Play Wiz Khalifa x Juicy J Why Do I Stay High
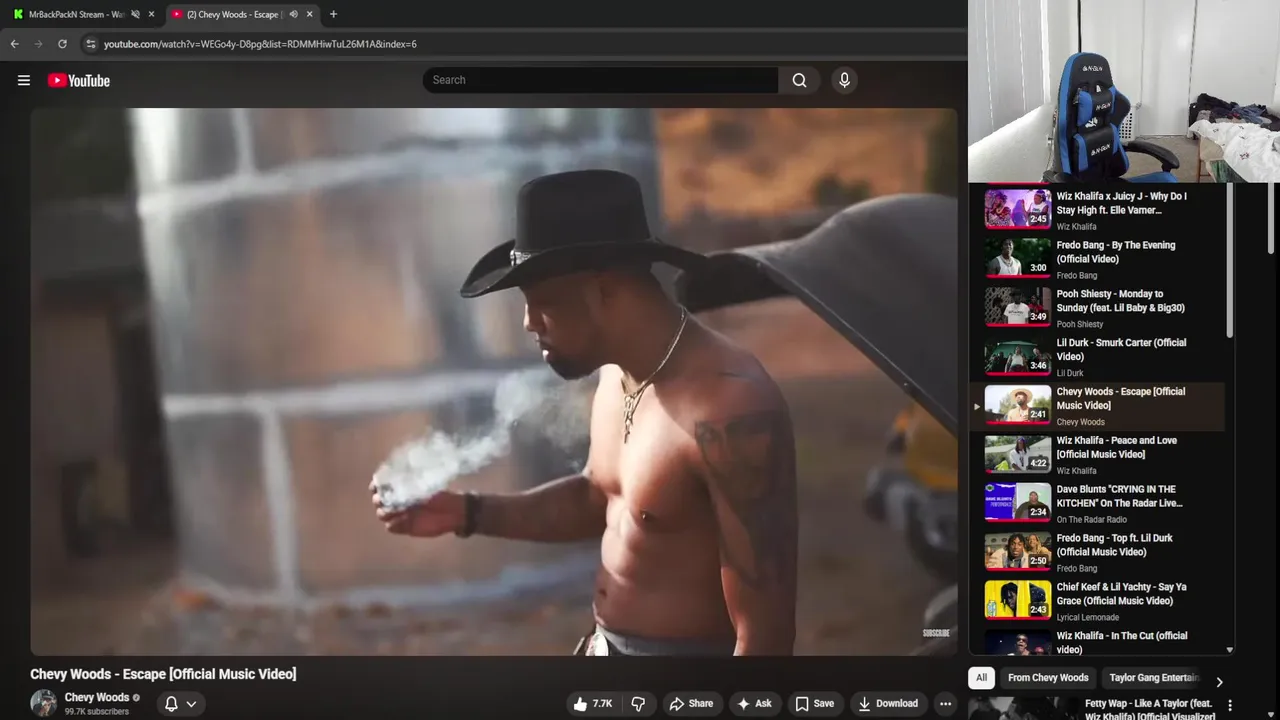This screenshot has height=720, width=1280. tap(1018, 208)
